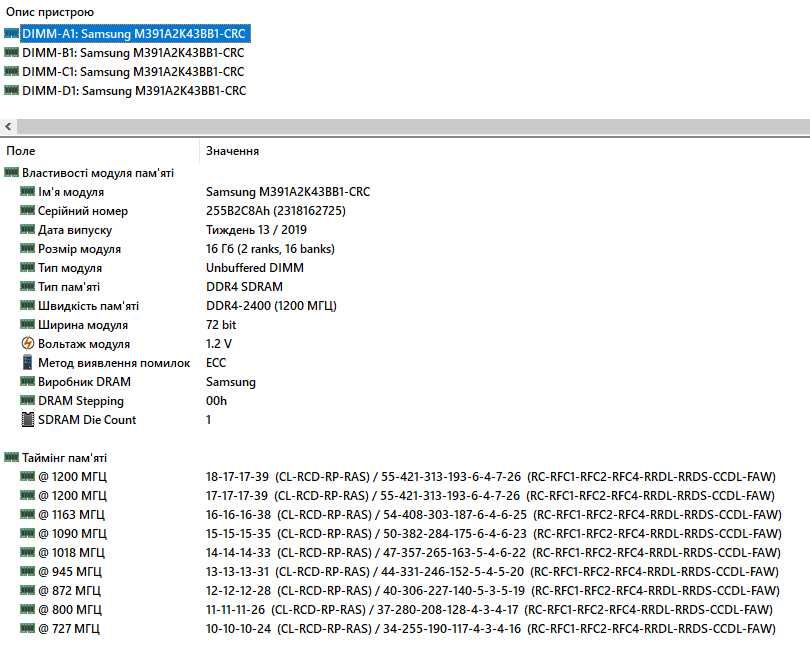Click the memory chip icon beside DIMM-A1
Viewport: 810px width, 648px height.
point(11,34)
